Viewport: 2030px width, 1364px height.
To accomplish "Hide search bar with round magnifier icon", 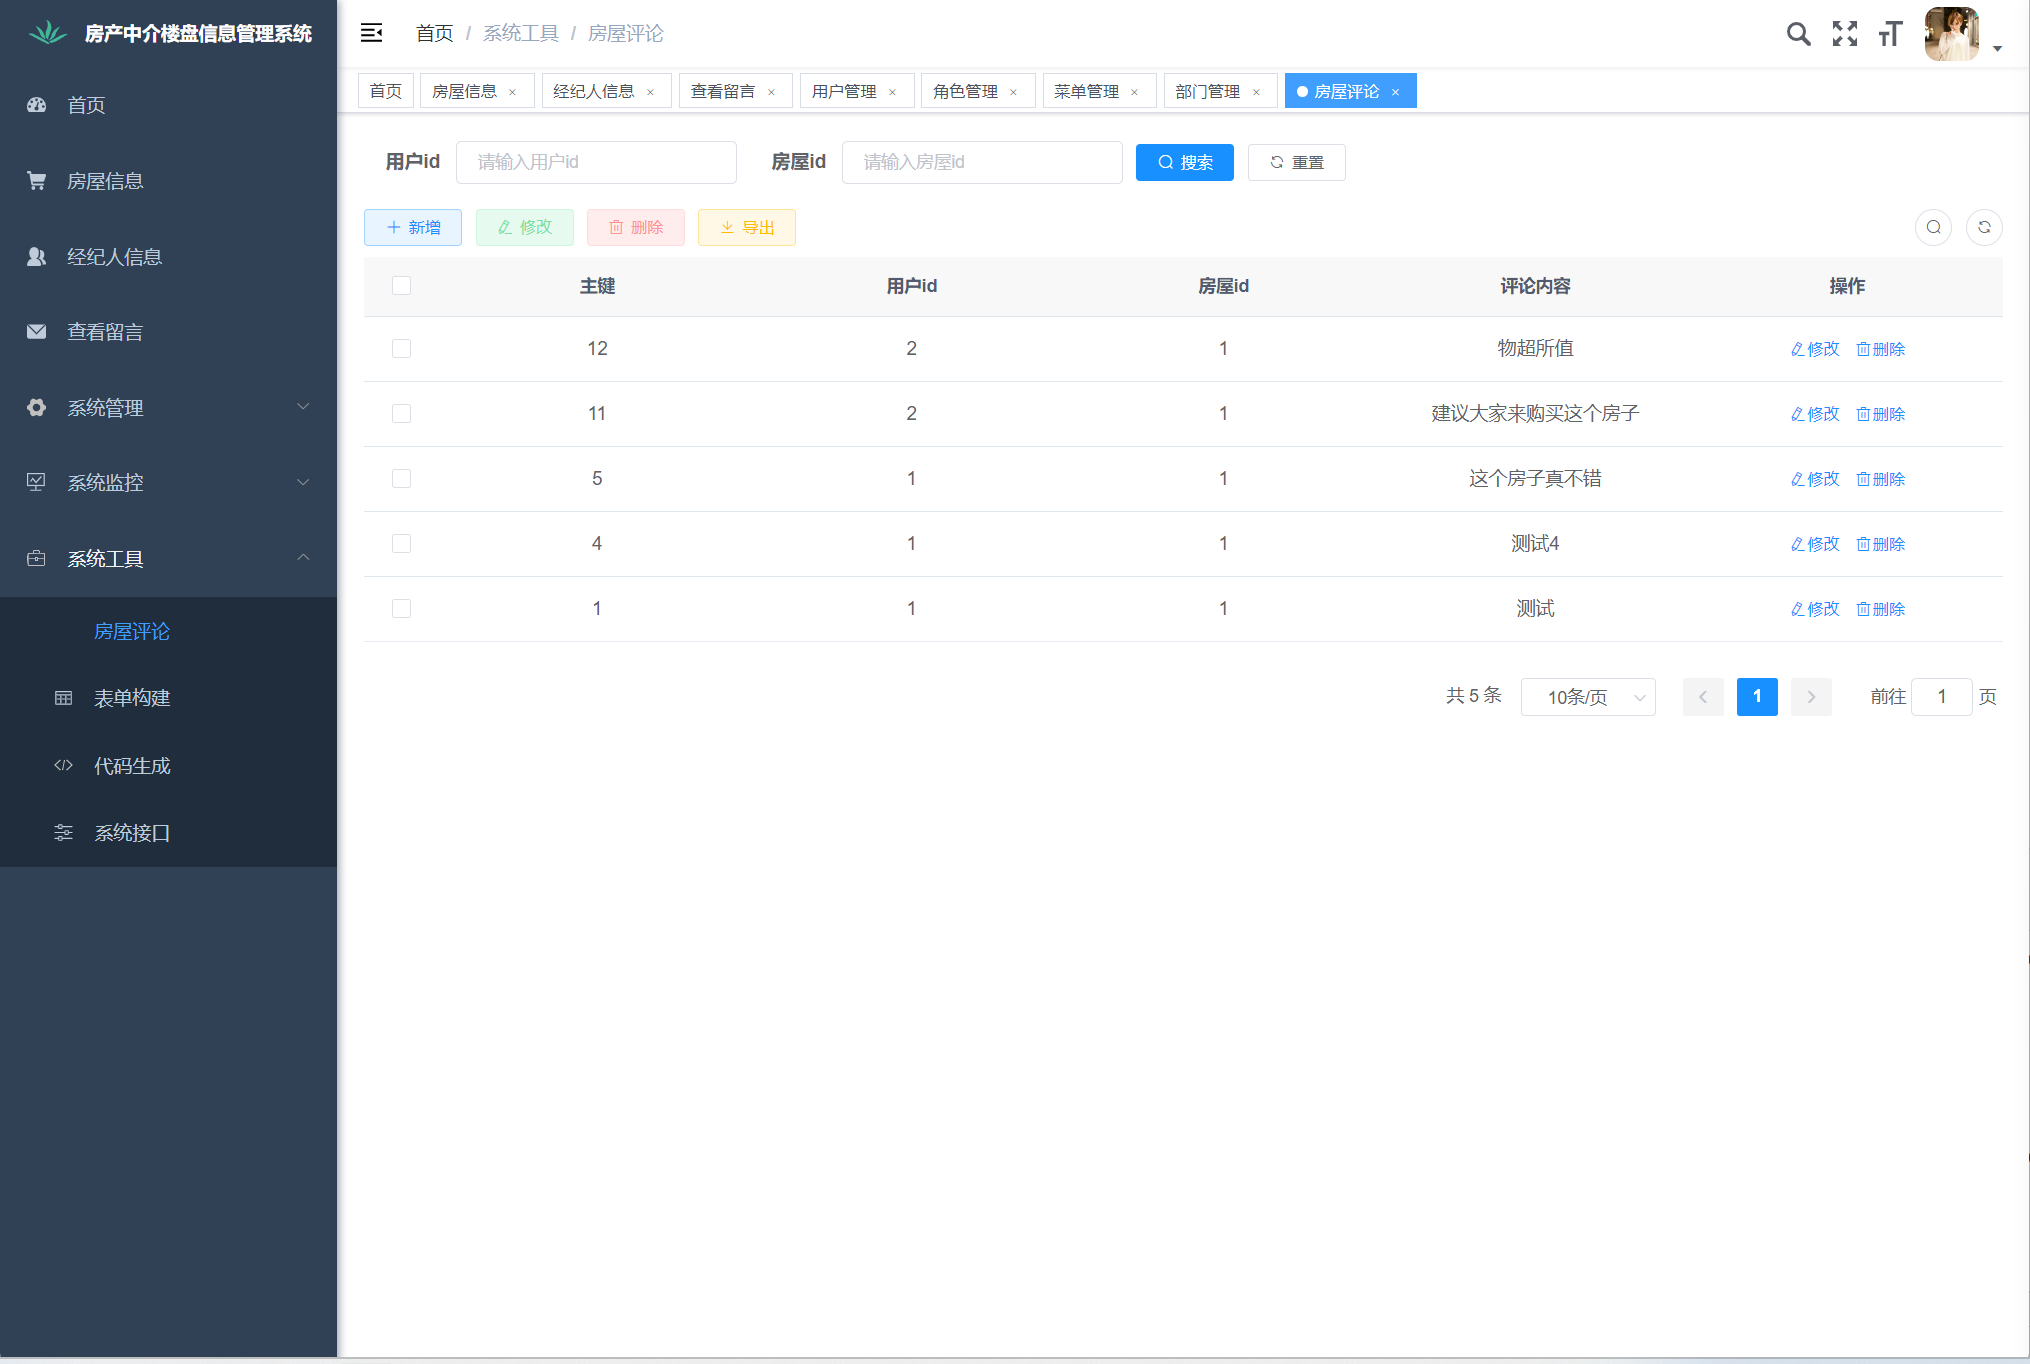I will point(1933,227).
